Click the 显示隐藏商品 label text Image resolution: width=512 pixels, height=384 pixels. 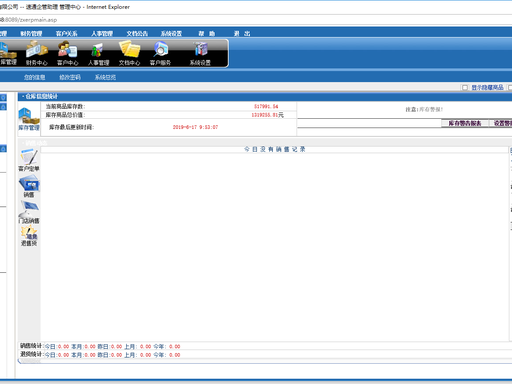487,87
